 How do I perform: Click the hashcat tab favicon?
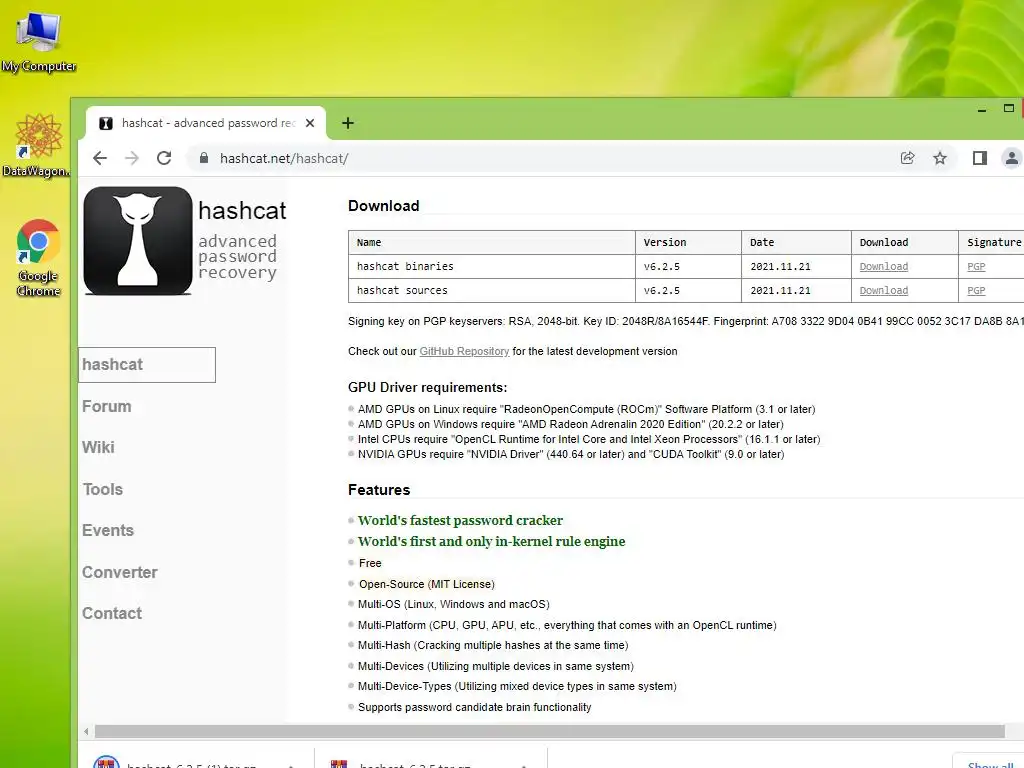(106, 123)
